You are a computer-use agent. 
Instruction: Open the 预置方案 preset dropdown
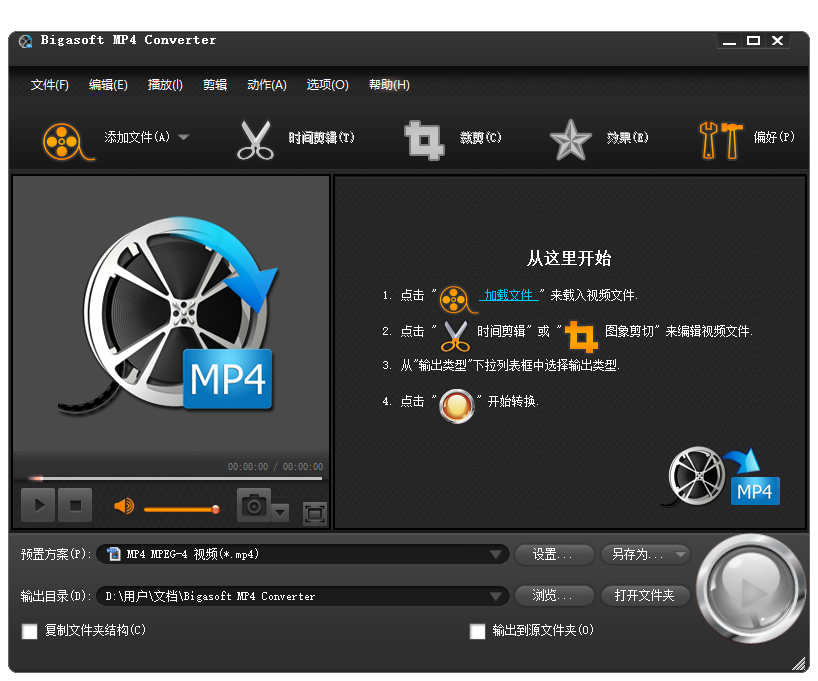tap(496, 554)
